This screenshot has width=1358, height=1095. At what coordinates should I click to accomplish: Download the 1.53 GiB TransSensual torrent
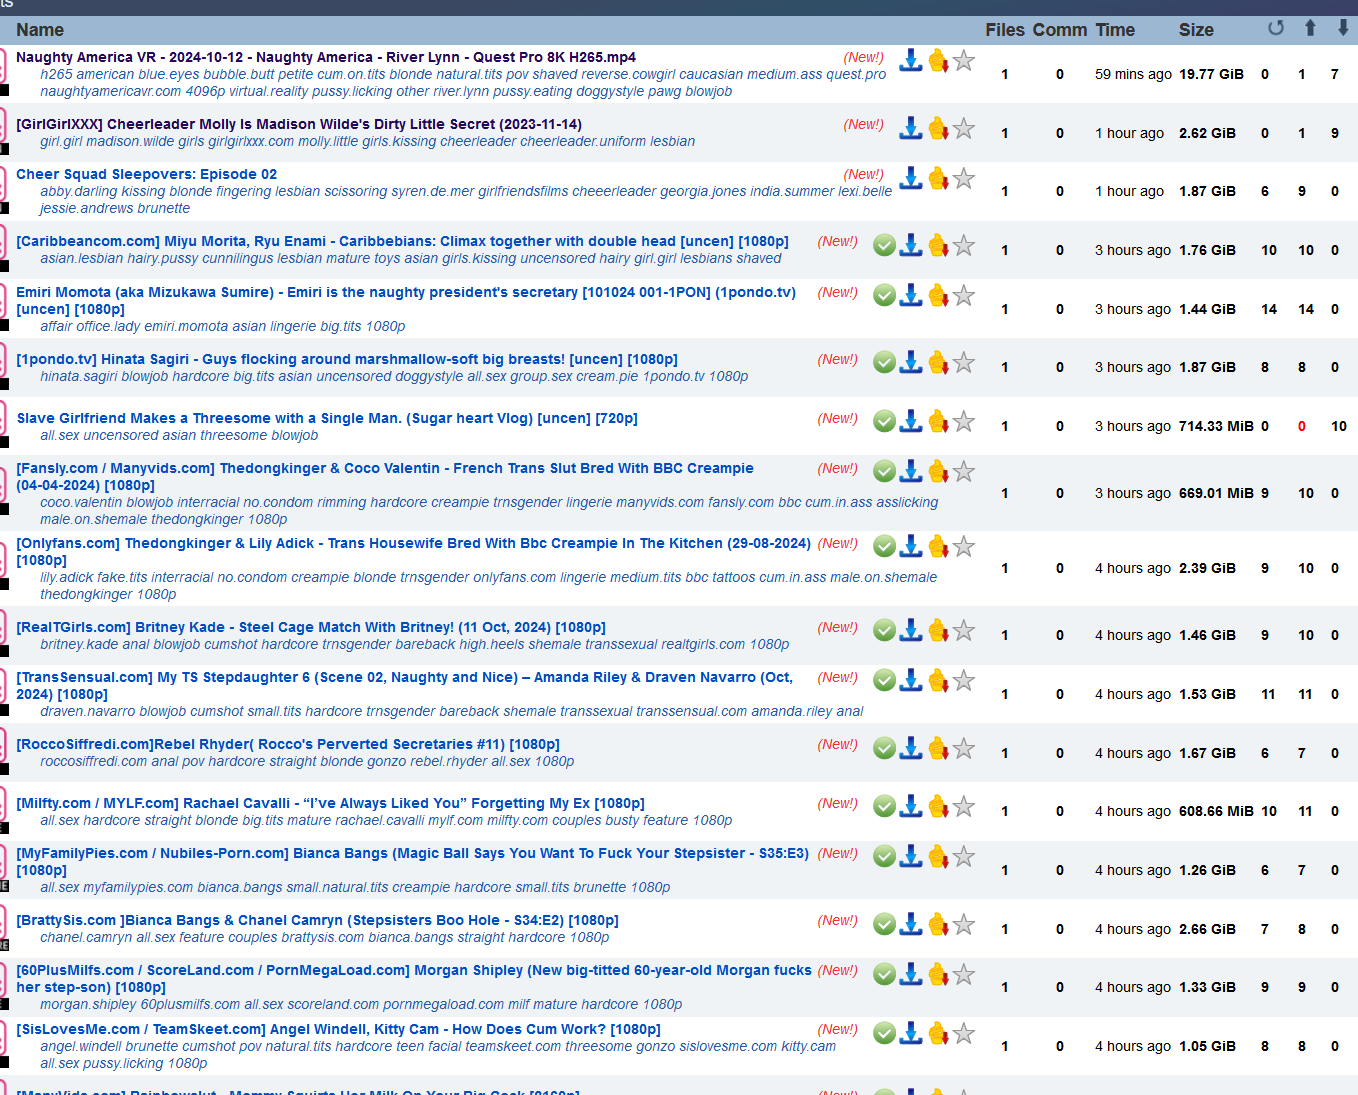(910, 680)
